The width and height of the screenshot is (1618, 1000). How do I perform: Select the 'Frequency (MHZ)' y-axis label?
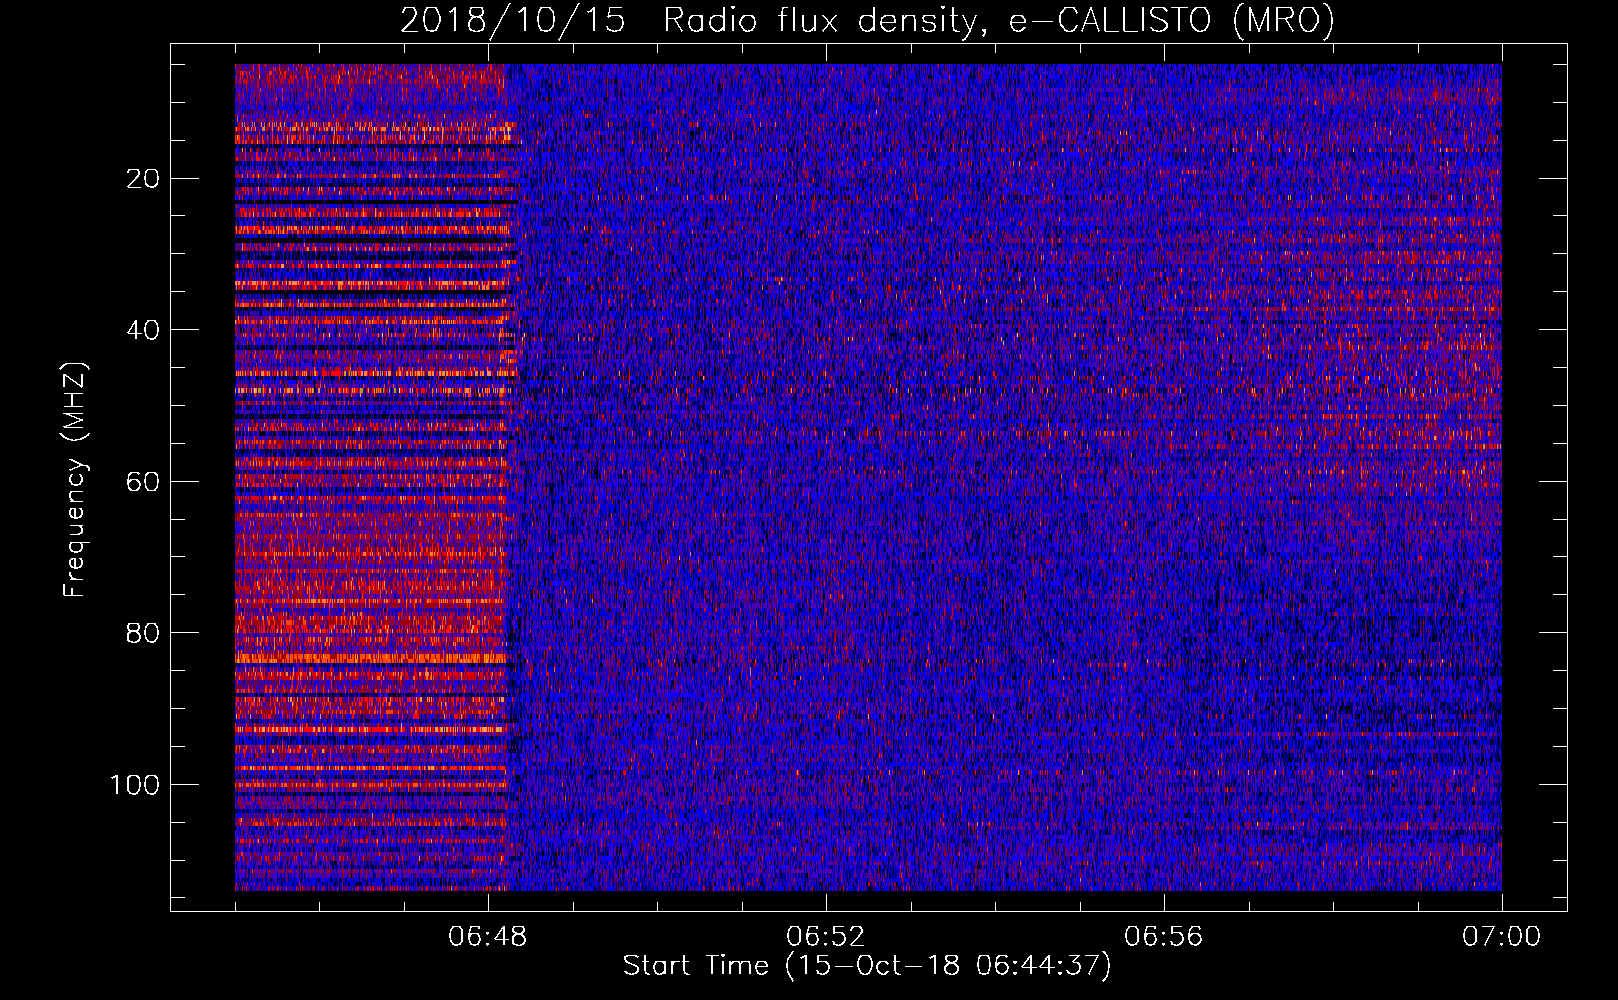point(75,480)
